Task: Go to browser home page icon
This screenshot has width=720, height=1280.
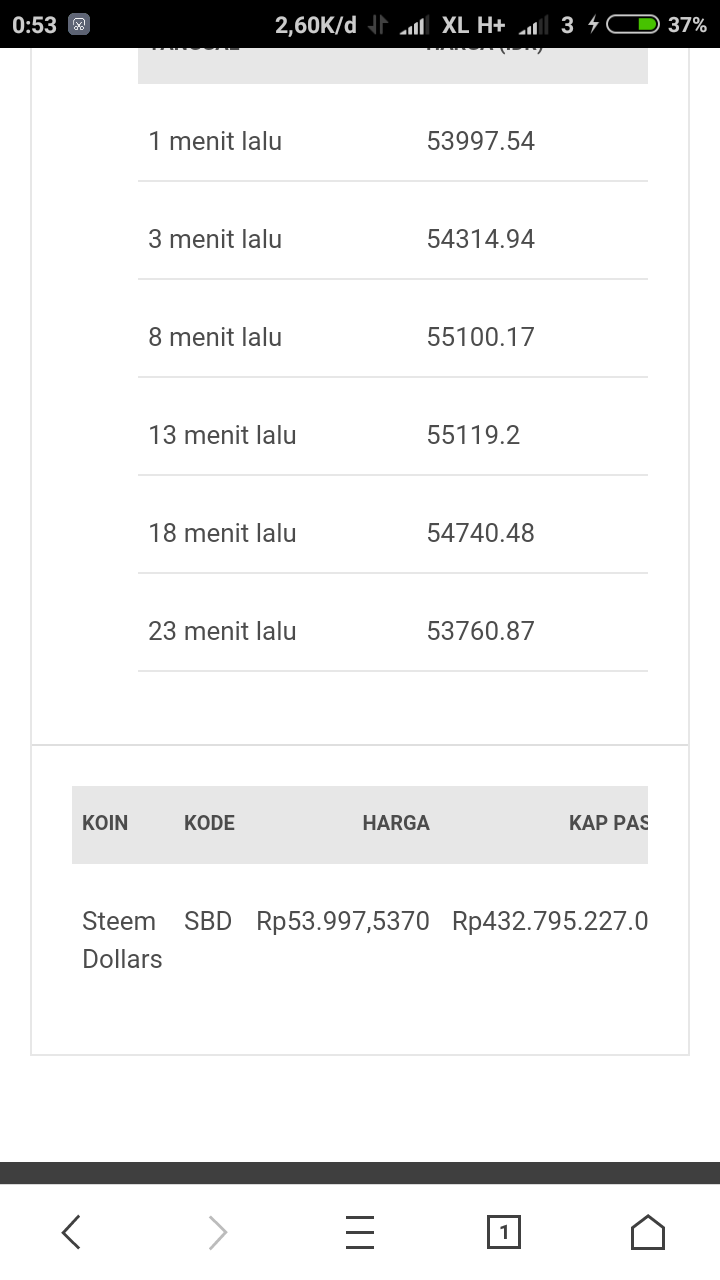Action: click(x=647, y=1232)
